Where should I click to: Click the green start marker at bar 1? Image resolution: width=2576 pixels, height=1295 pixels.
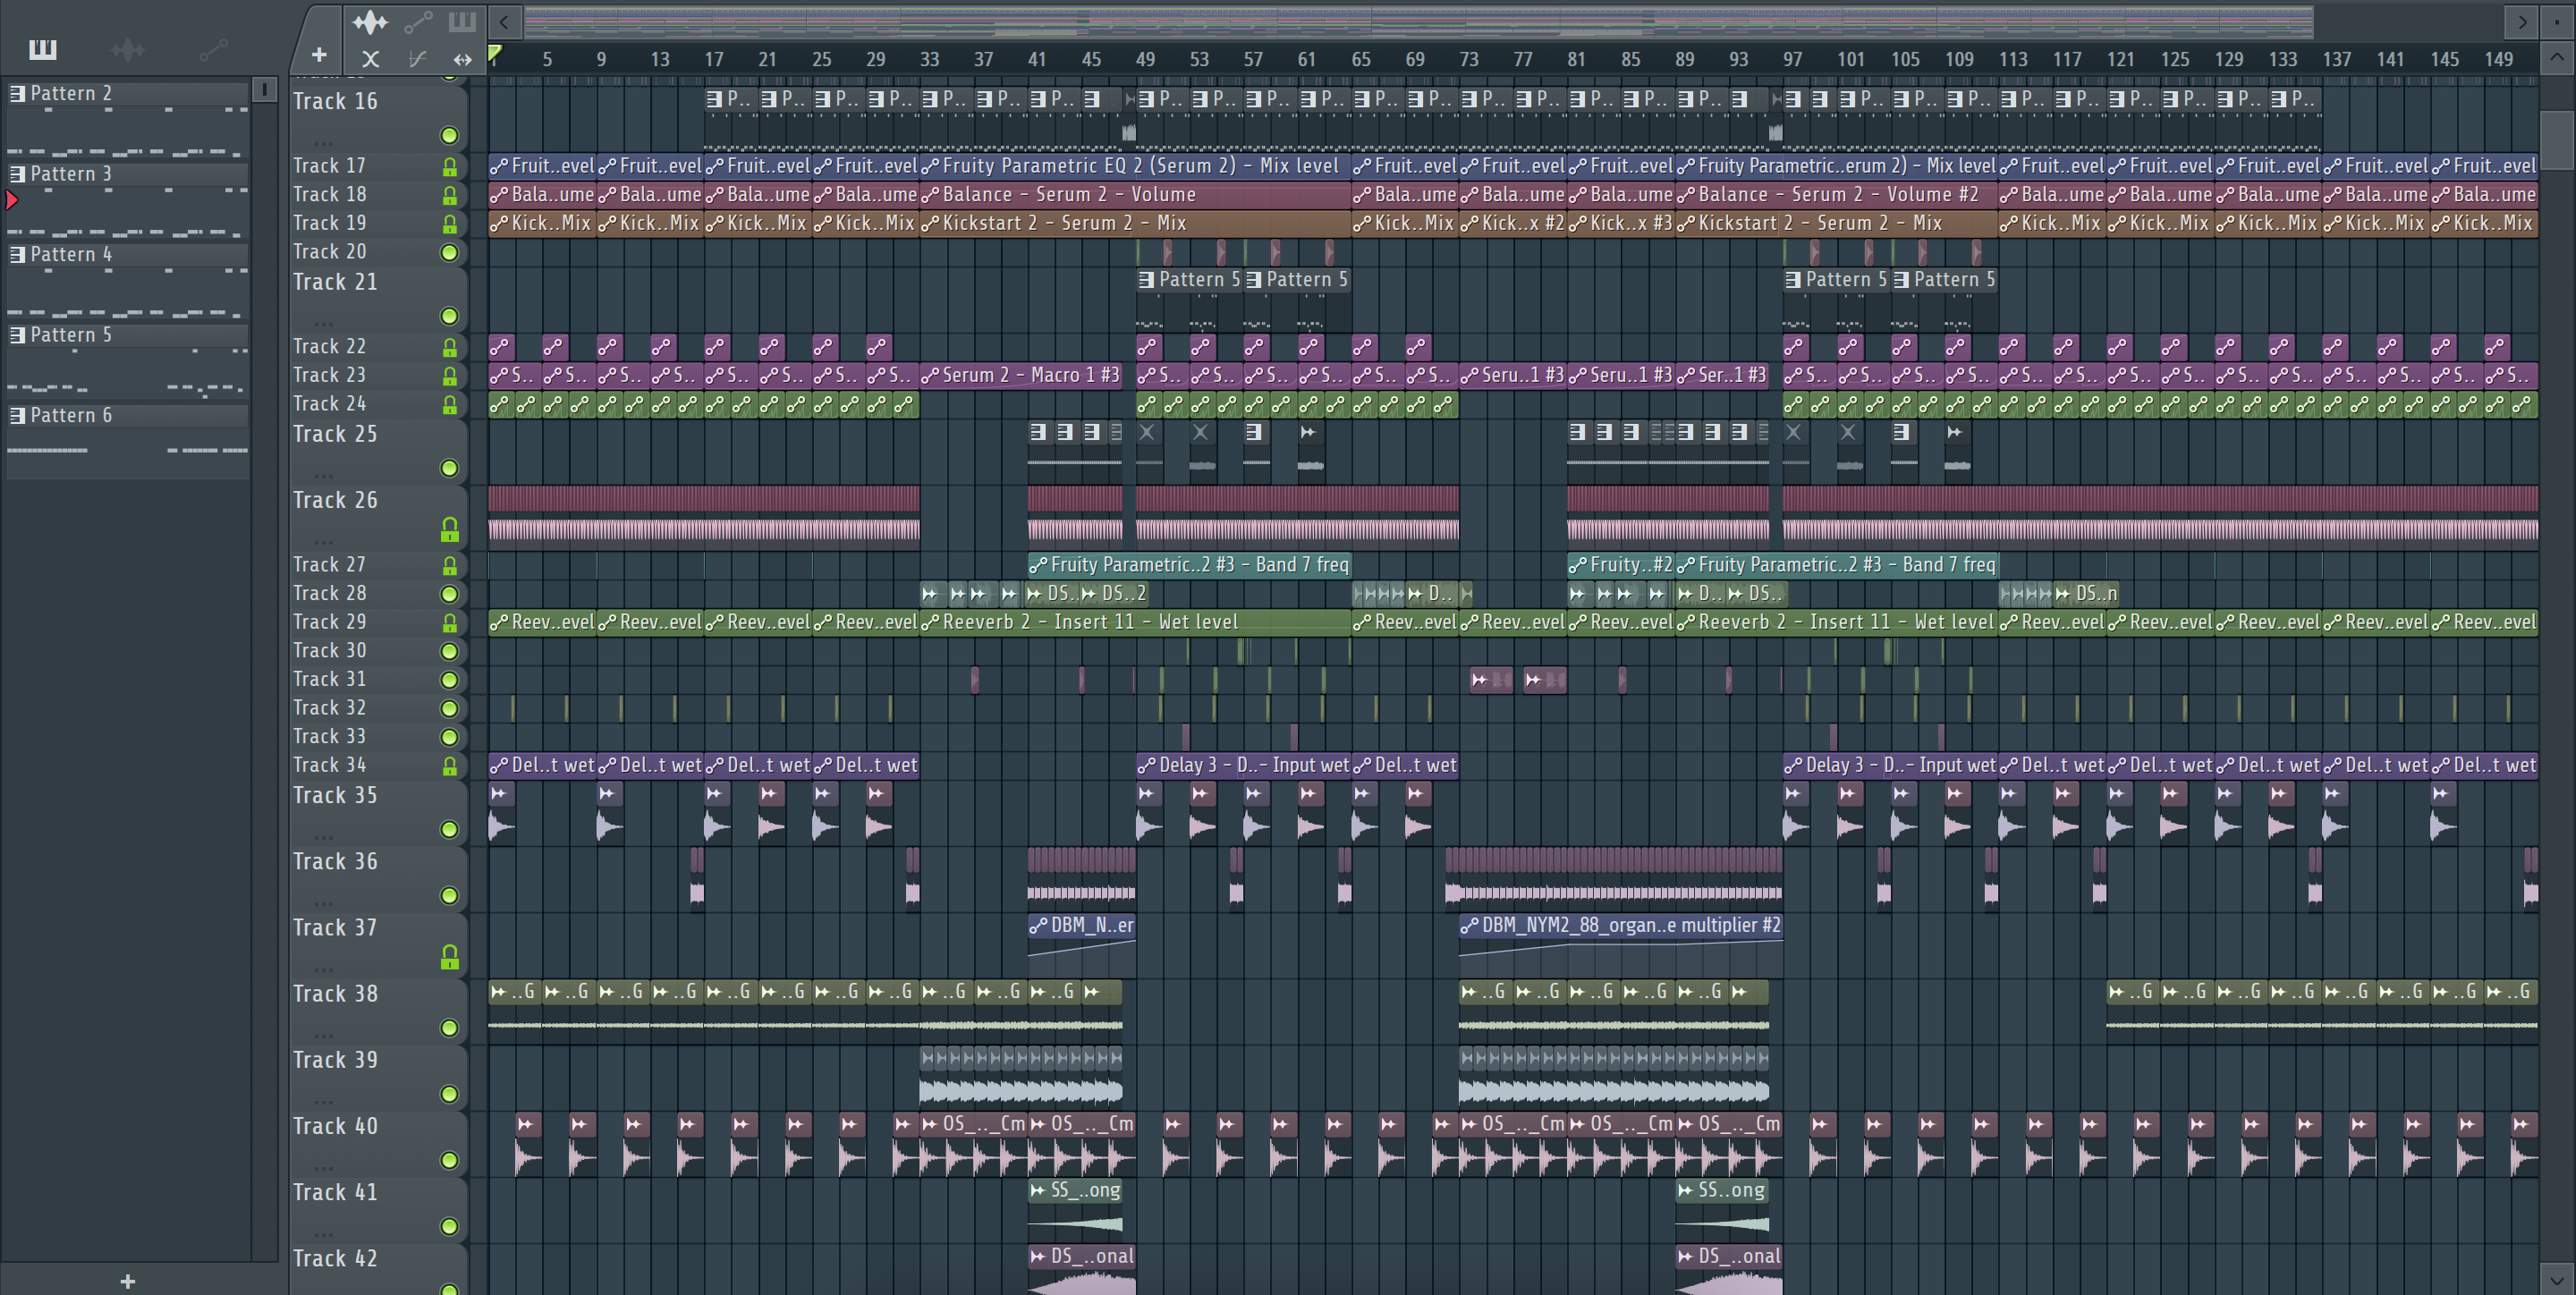point(495,53)
